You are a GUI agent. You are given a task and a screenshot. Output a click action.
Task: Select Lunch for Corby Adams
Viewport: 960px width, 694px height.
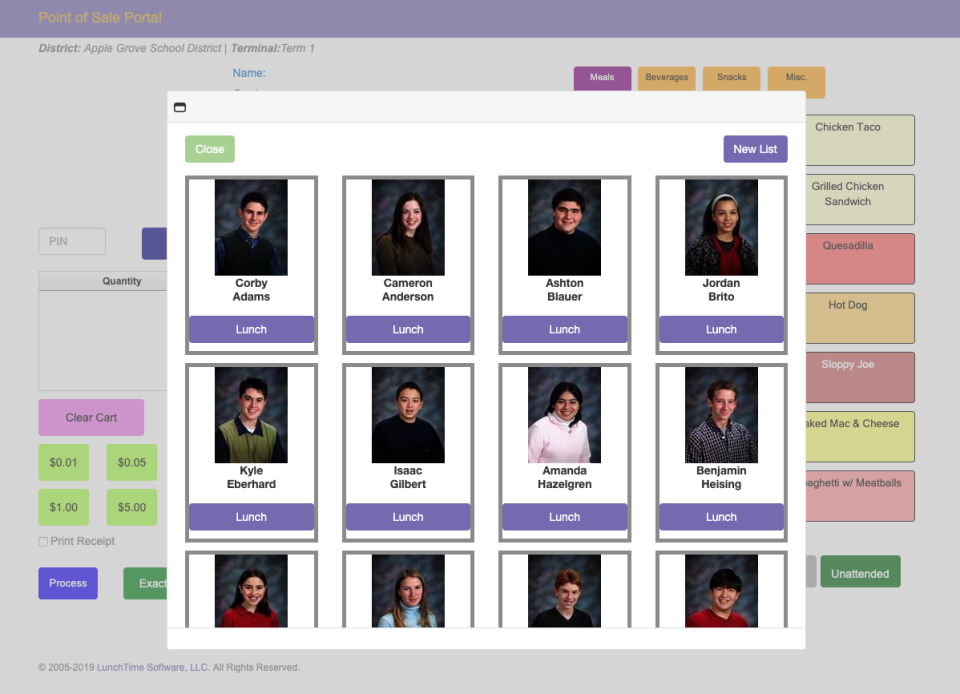(251, 328)
